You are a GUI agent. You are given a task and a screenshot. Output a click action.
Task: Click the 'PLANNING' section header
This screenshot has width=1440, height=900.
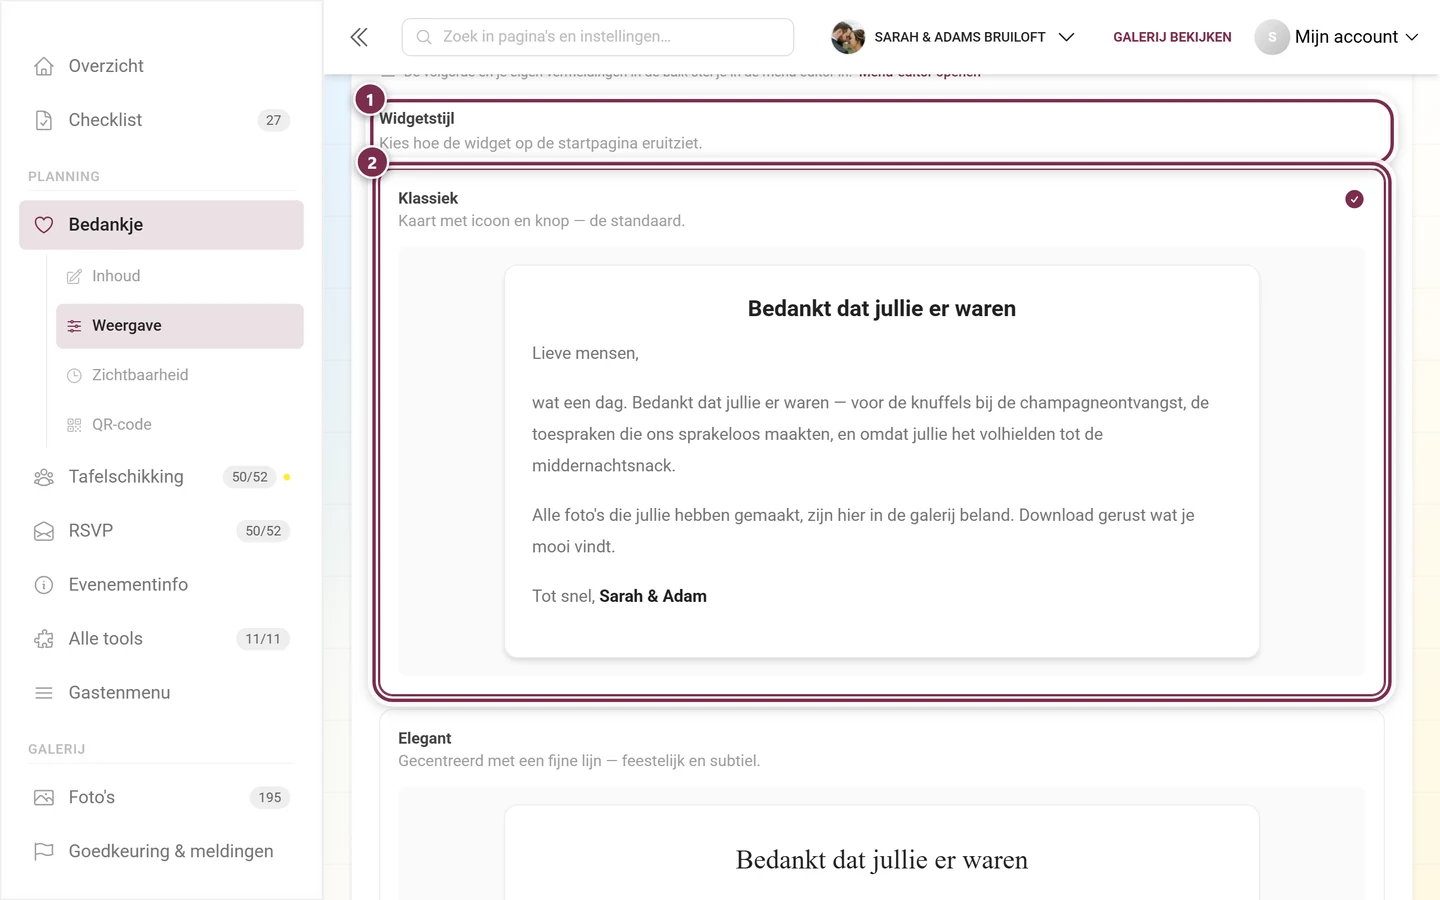pos(64,176)
